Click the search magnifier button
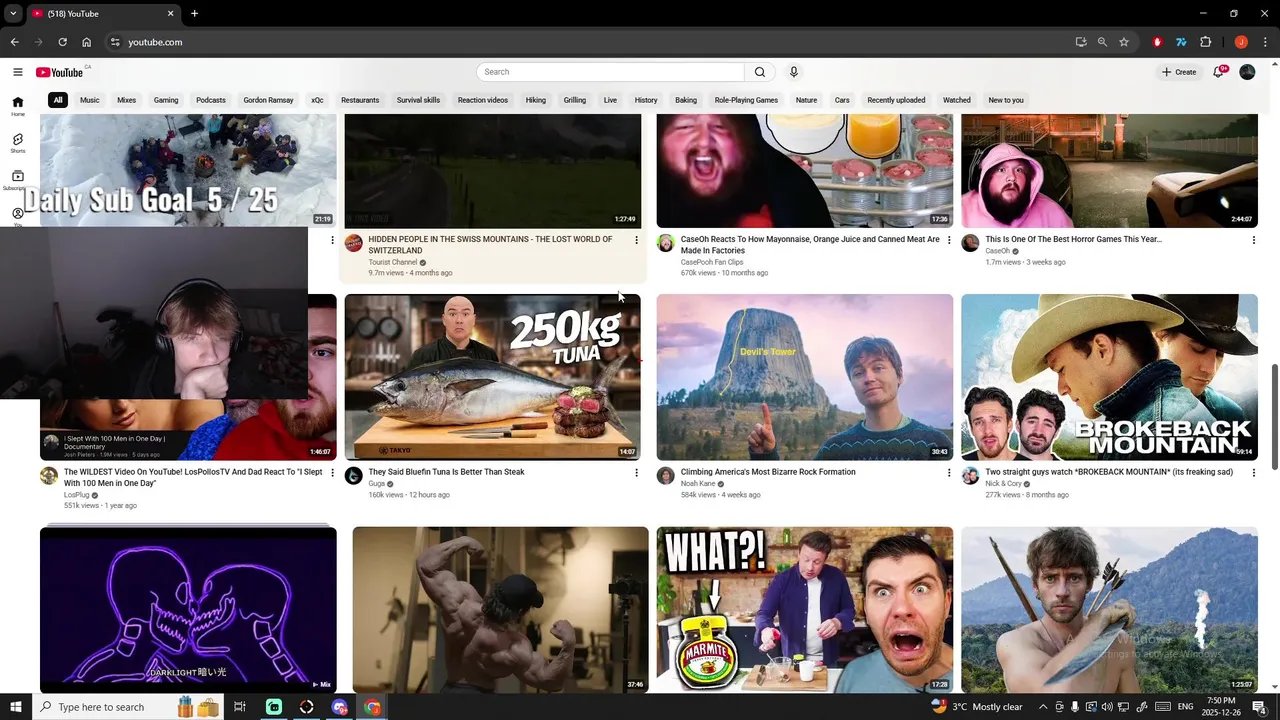This screenshot has height=720, width=1280. 760,72
